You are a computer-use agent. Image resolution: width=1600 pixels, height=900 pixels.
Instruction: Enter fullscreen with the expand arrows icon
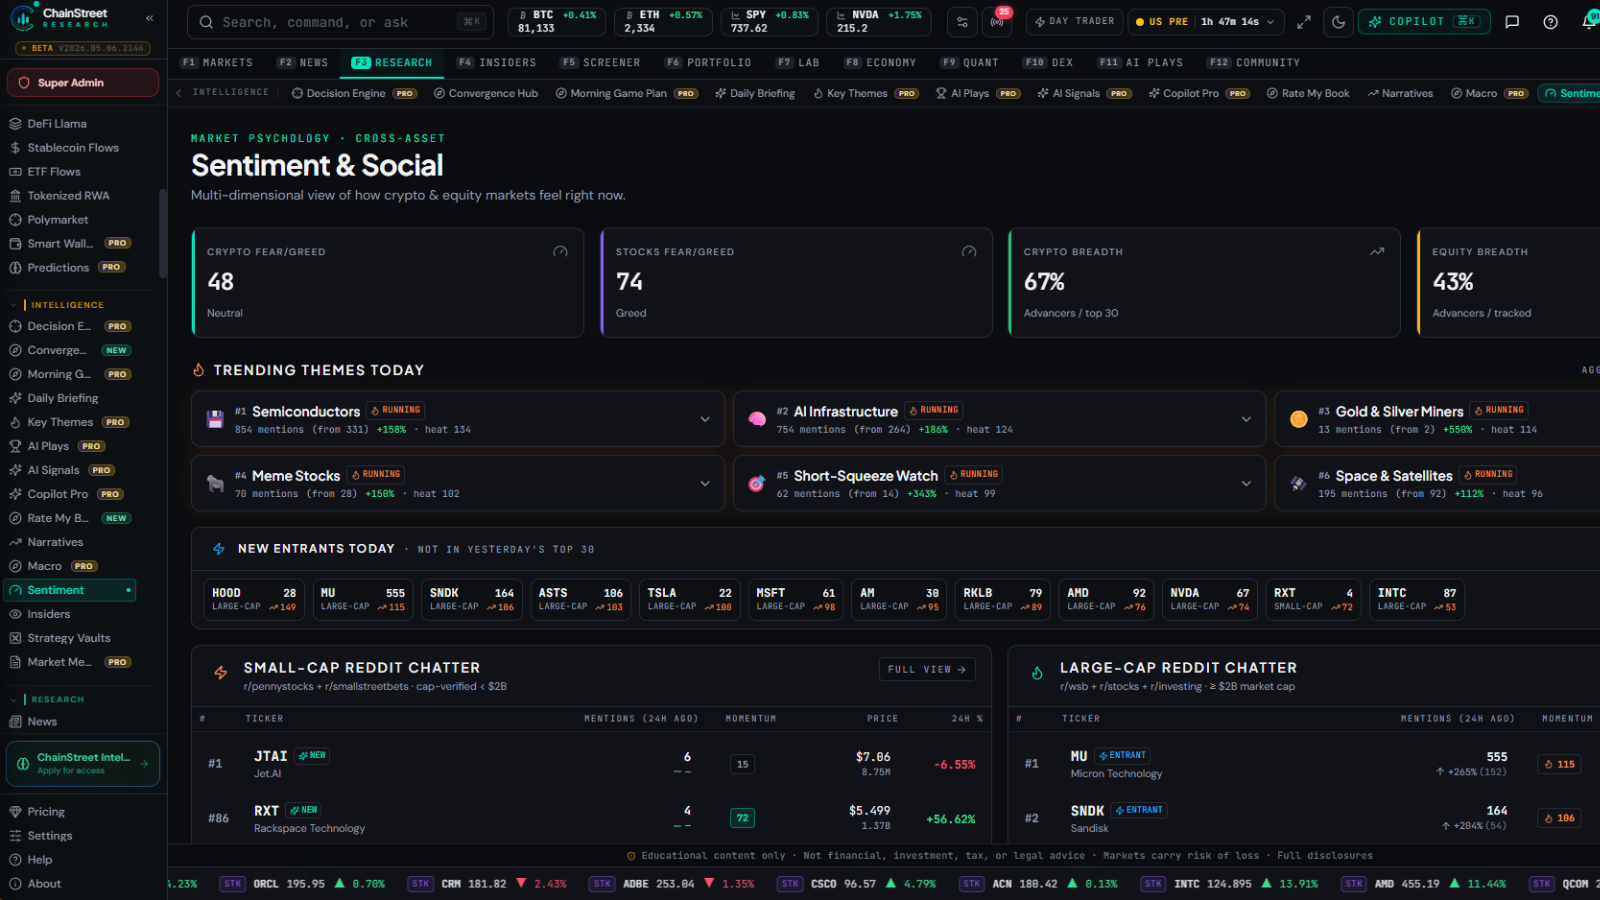pyautogui.click(x=1304, y=22)
